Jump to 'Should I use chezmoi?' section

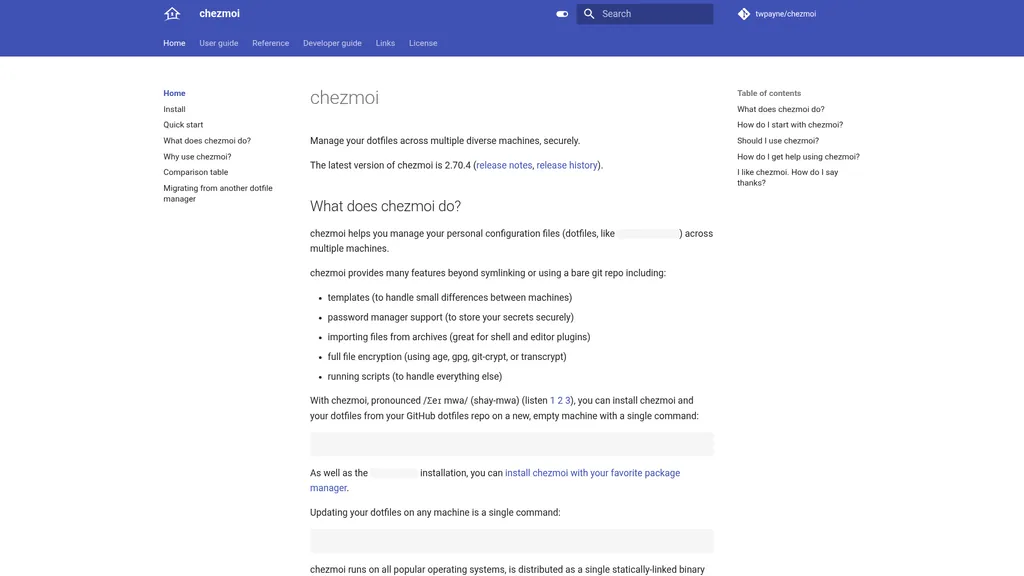(778, 140)
